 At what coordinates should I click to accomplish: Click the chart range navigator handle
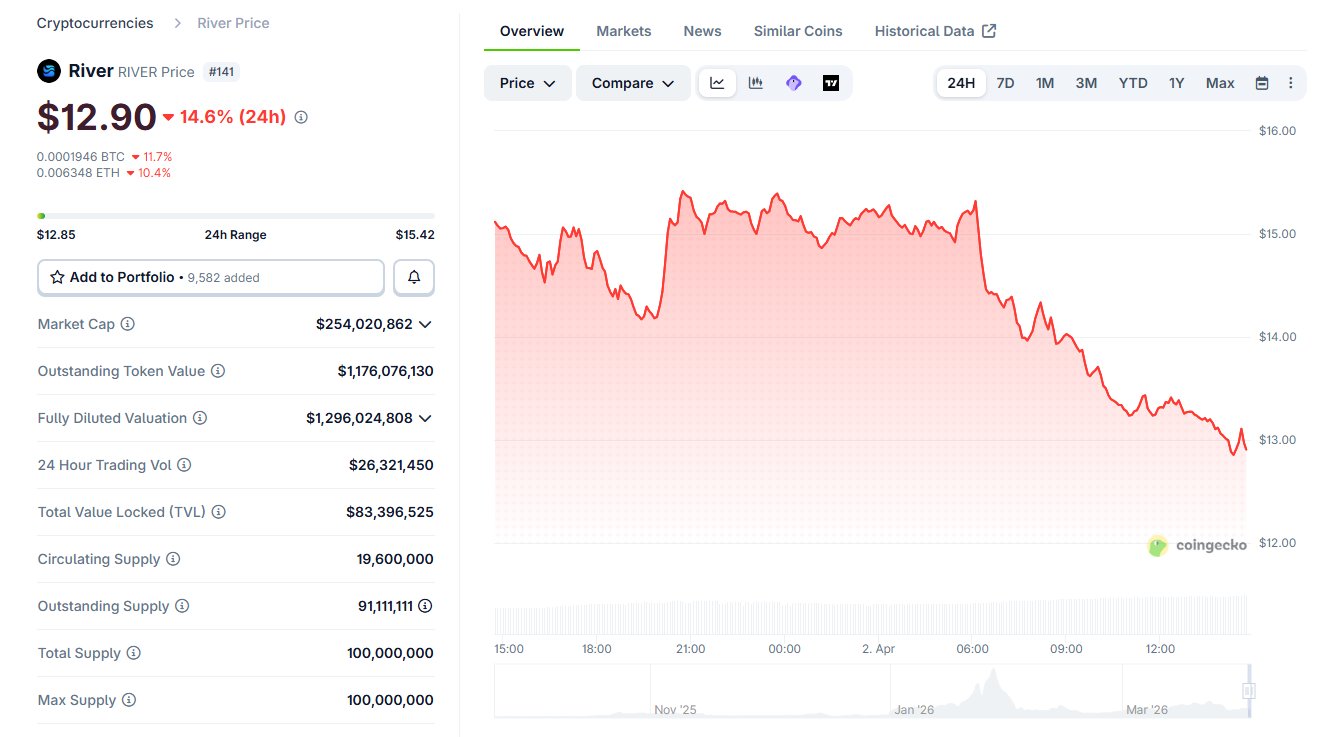(x=1248, y=691)
